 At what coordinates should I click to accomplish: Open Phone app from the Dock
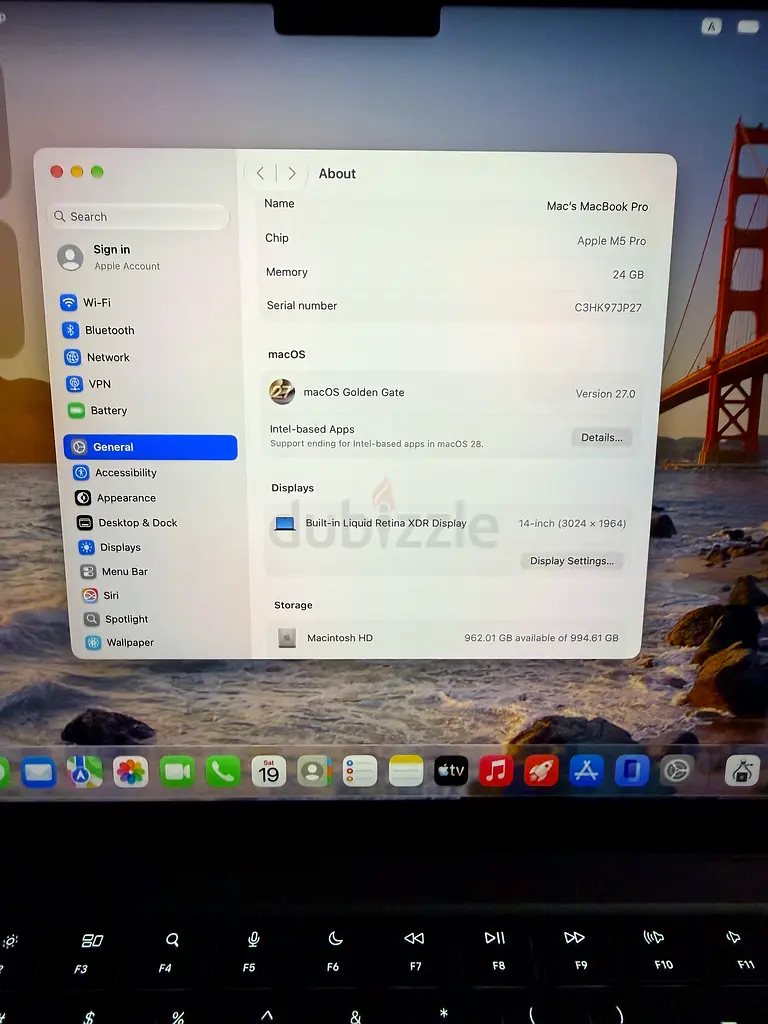[223, 772]
